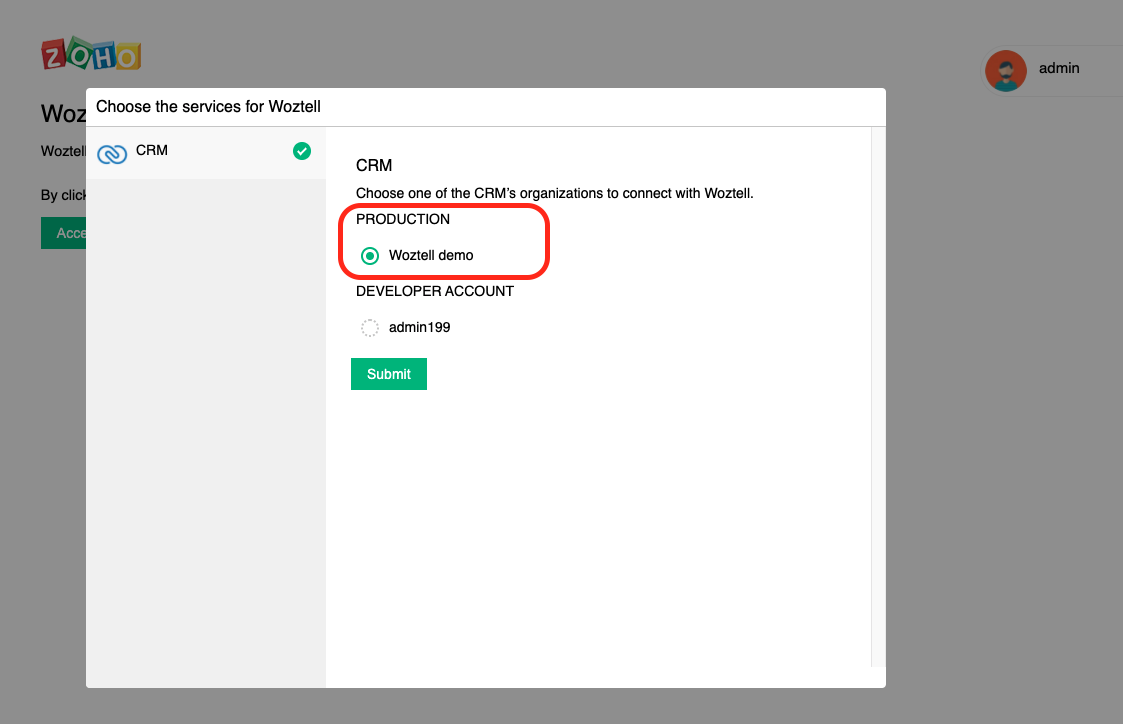Click the 'Choose the services for Woztell' title

[208, 107]
